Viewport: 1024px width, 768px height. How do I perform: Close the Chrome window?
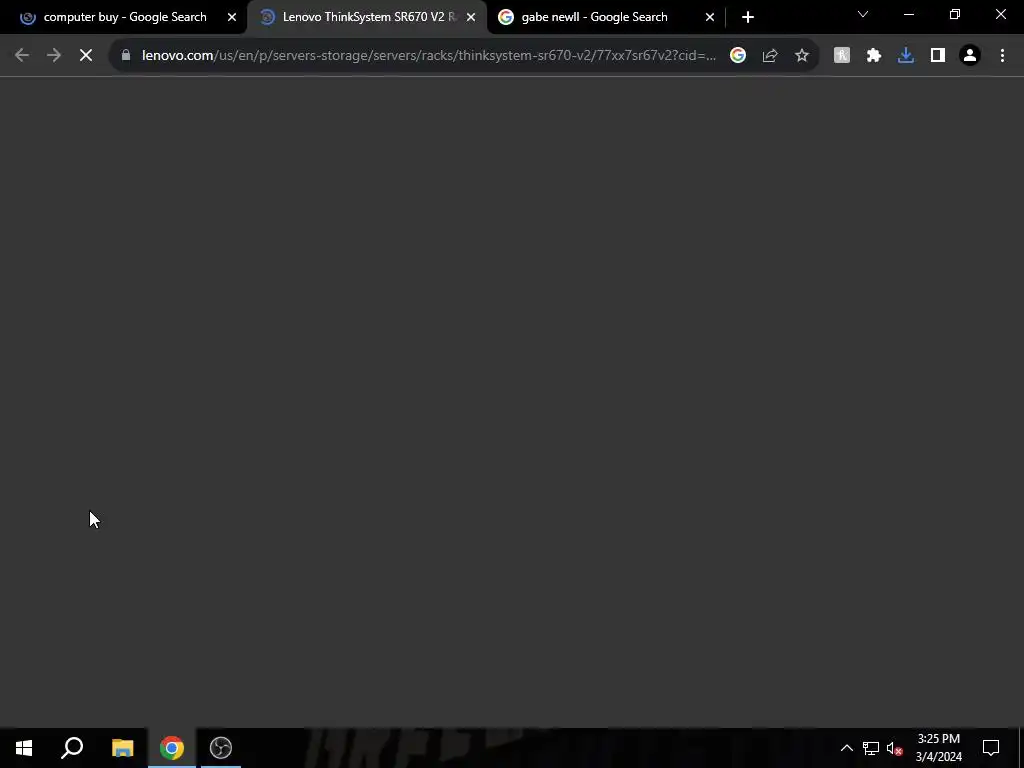(1000, 14)
